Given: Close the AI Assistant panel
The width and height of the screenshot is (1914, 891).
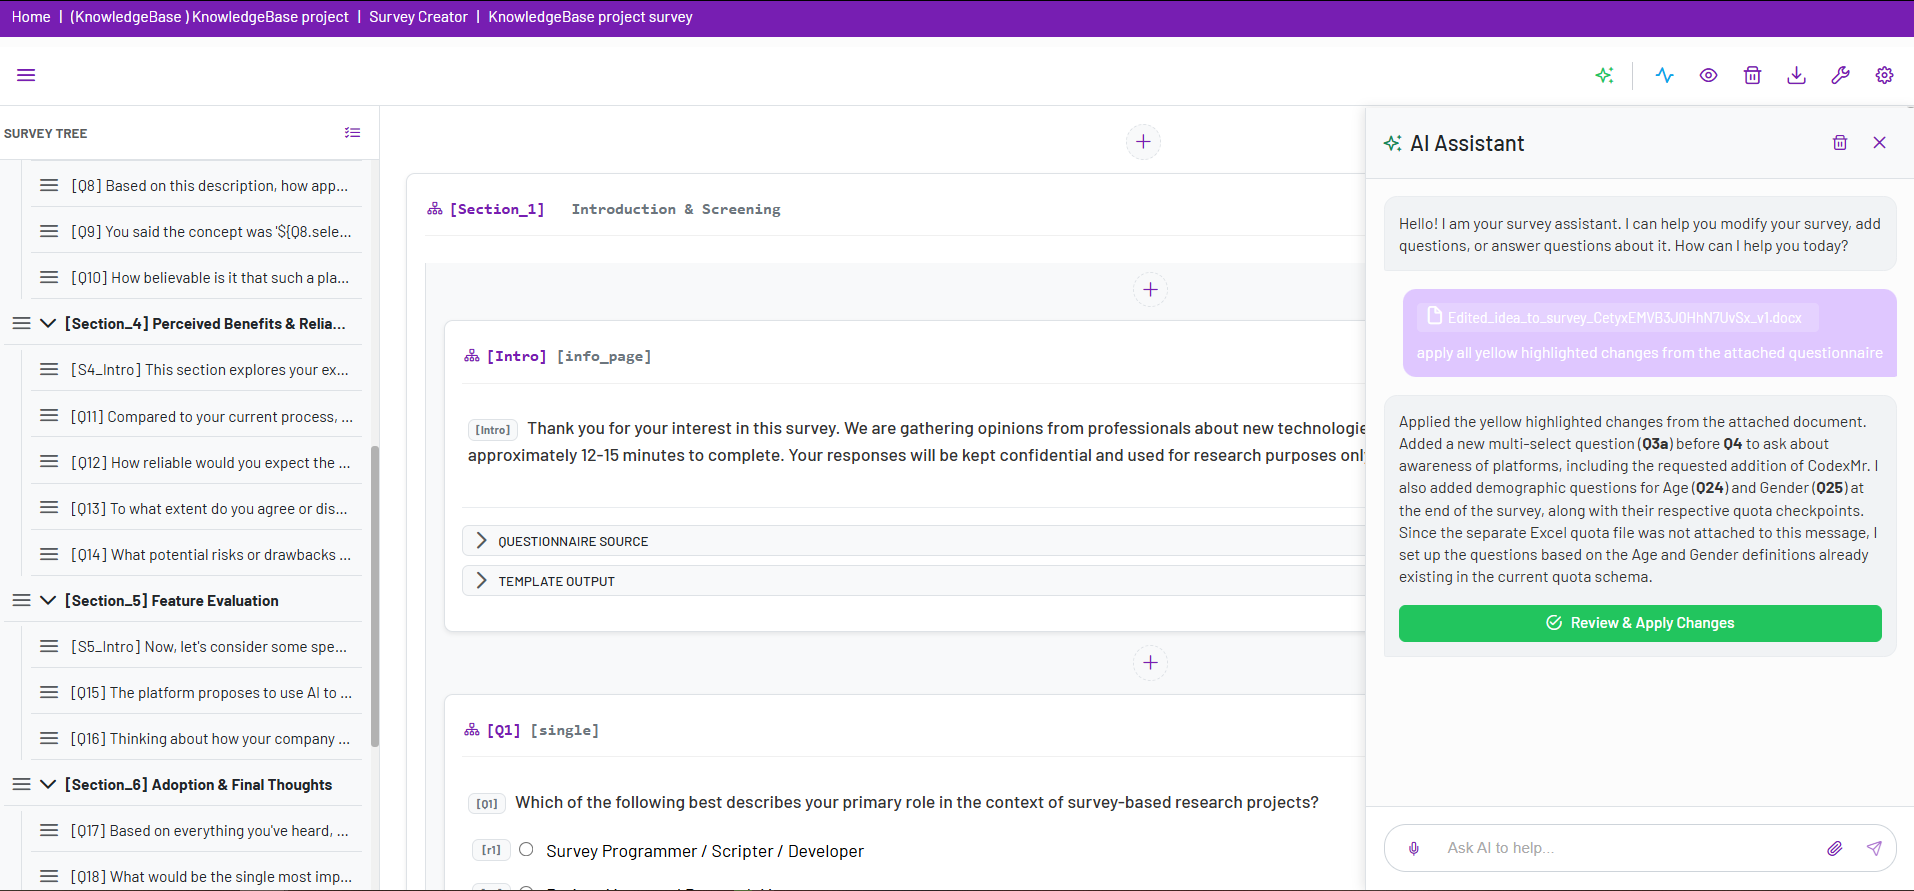Looking at the screenshot, I should pos(1879,143).
